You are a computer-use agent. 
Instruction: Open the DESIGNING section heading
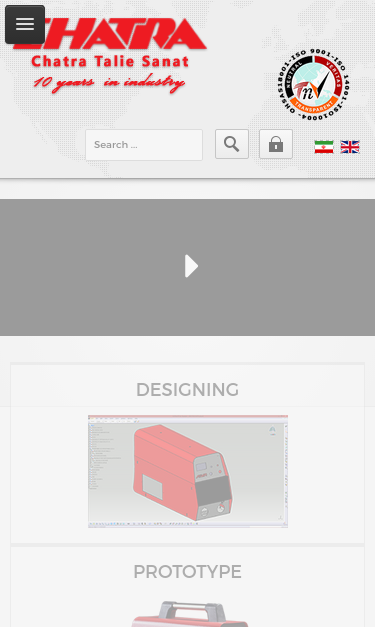coord(188,389)
